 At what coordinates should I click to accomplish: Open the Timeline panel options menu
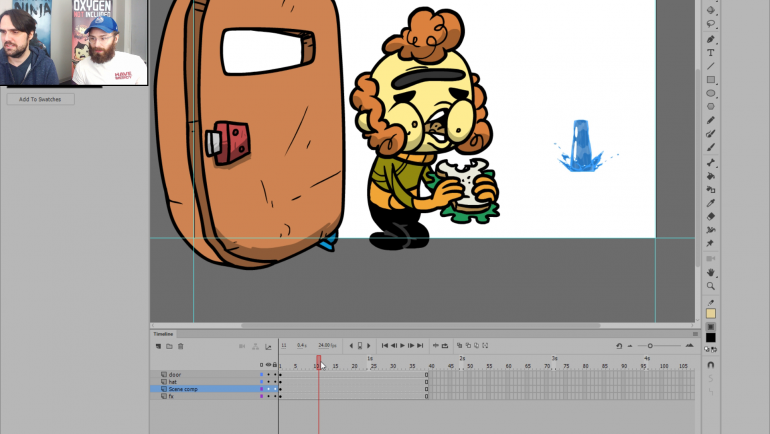pyautogui.click(x=695, y=334)
